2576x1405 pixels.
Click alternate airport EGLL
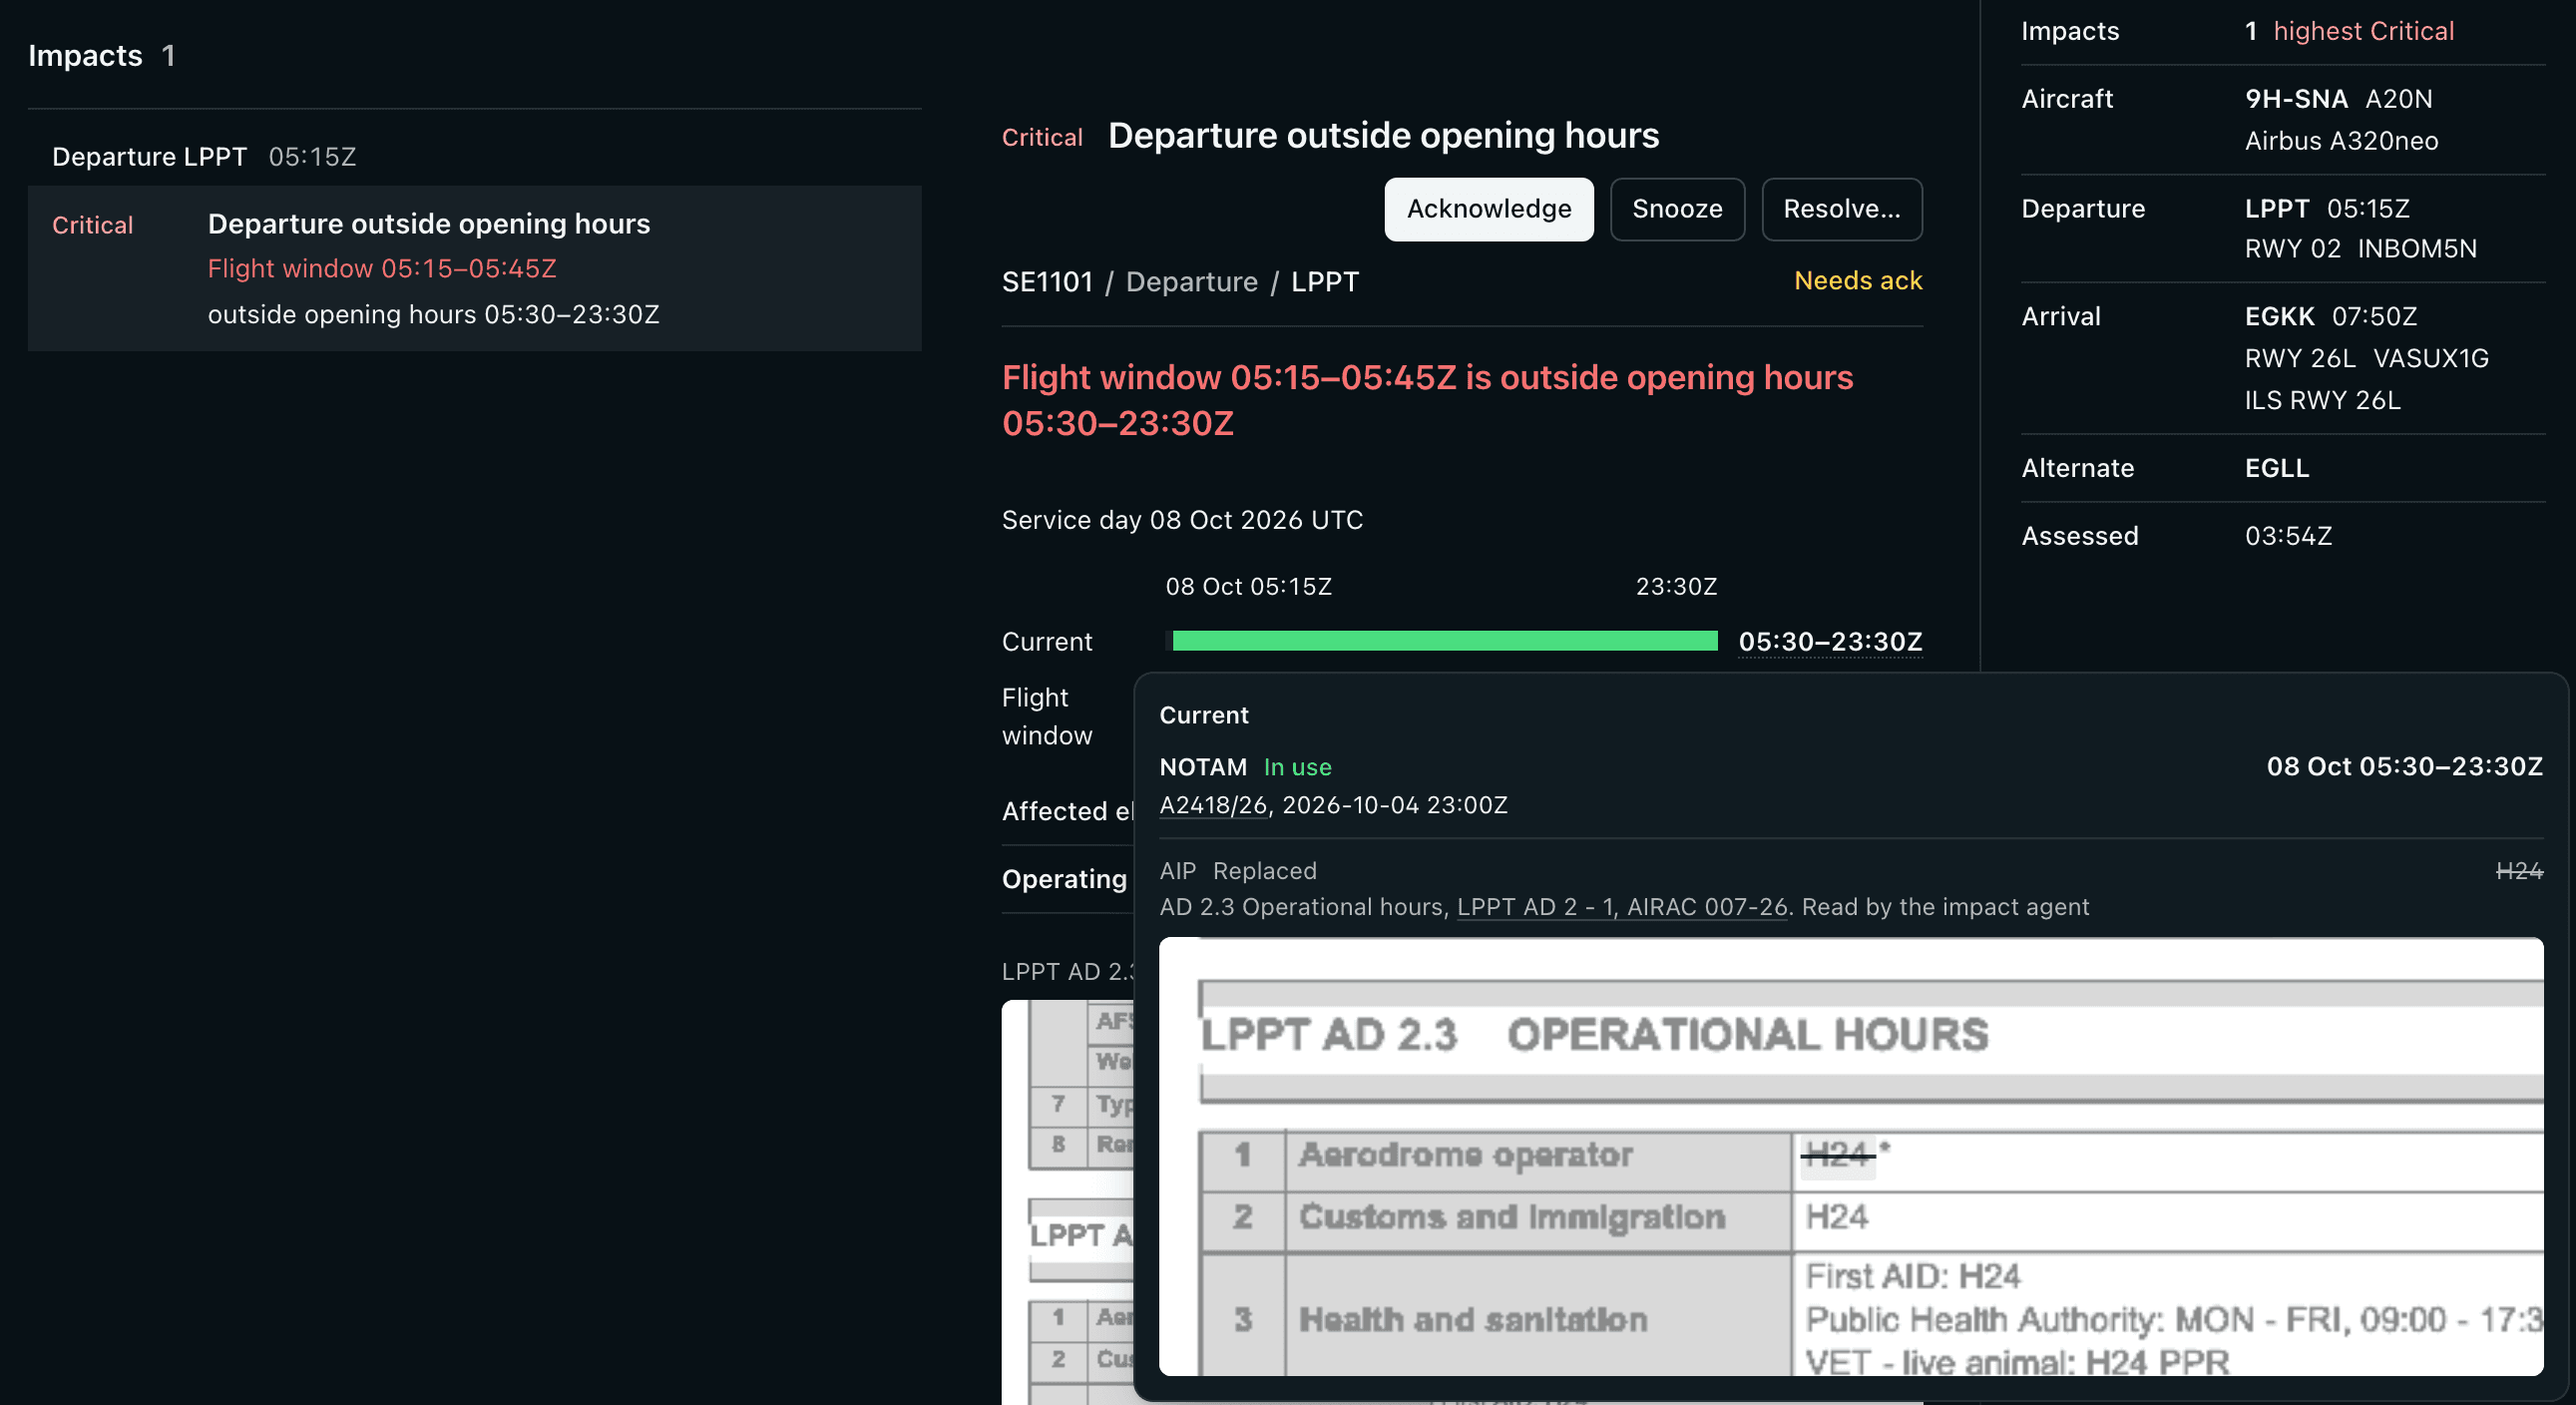[x=2277, y=468]
